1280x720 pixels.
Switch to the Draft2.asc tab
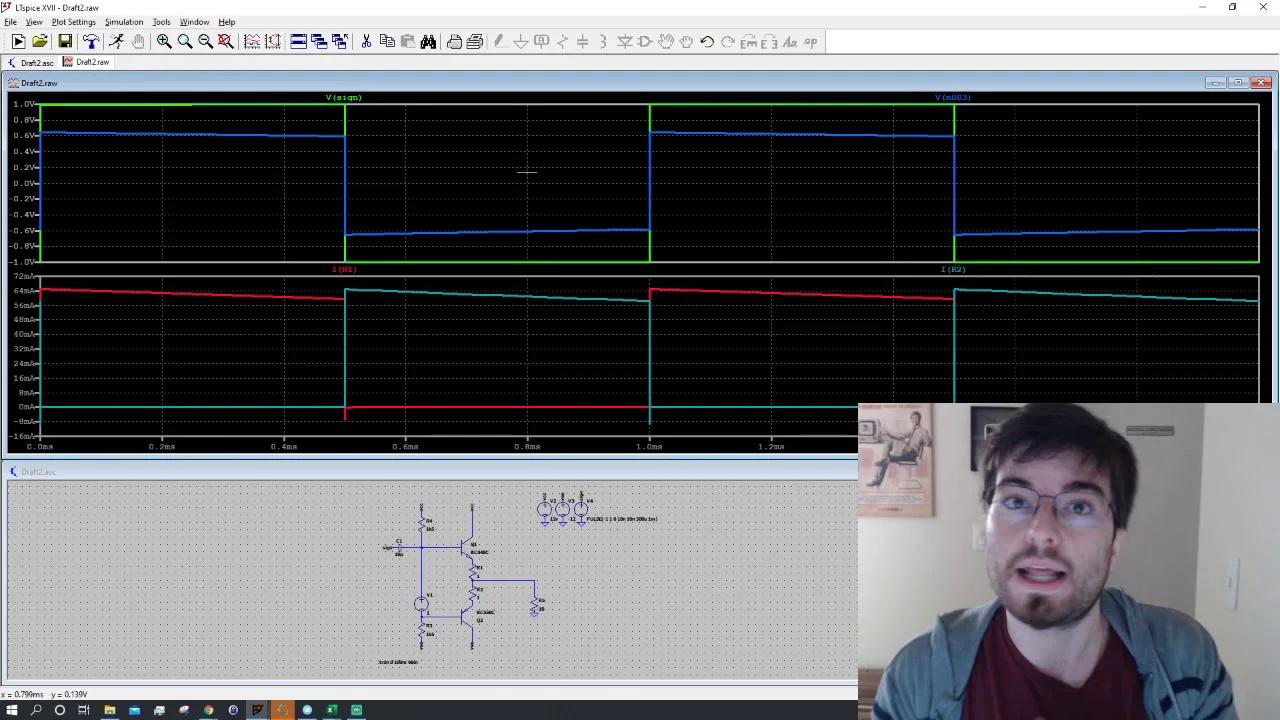[32, 62]
